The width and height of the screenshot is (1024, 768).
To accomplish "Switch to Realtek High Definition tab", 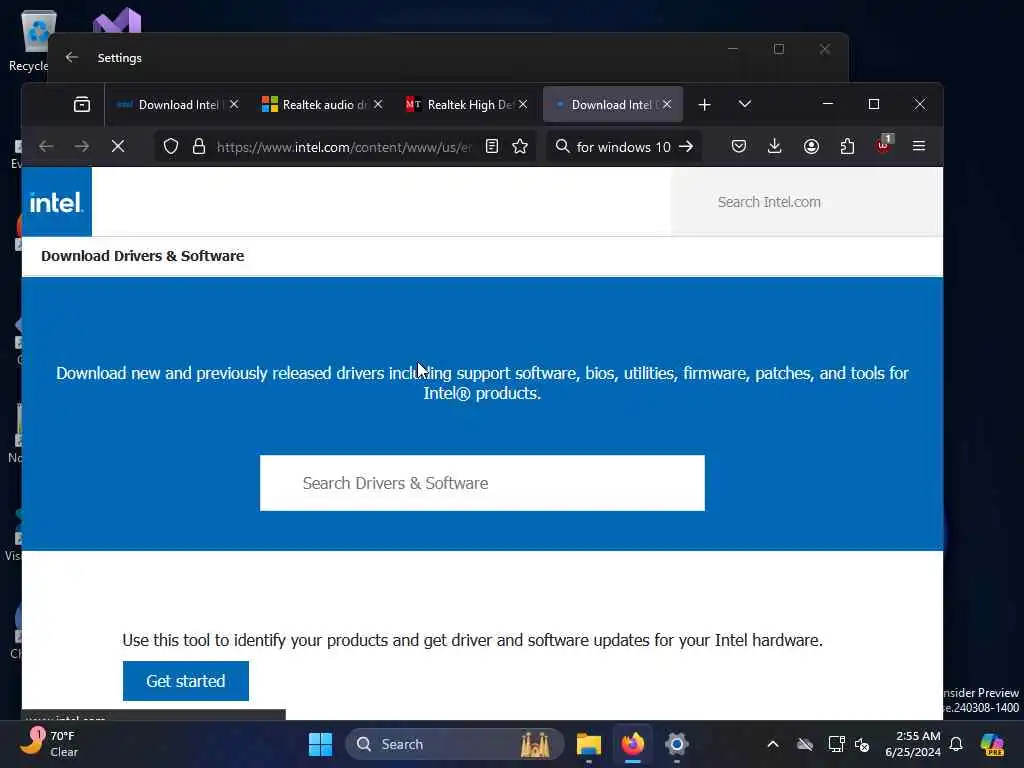I will point(468,104).
